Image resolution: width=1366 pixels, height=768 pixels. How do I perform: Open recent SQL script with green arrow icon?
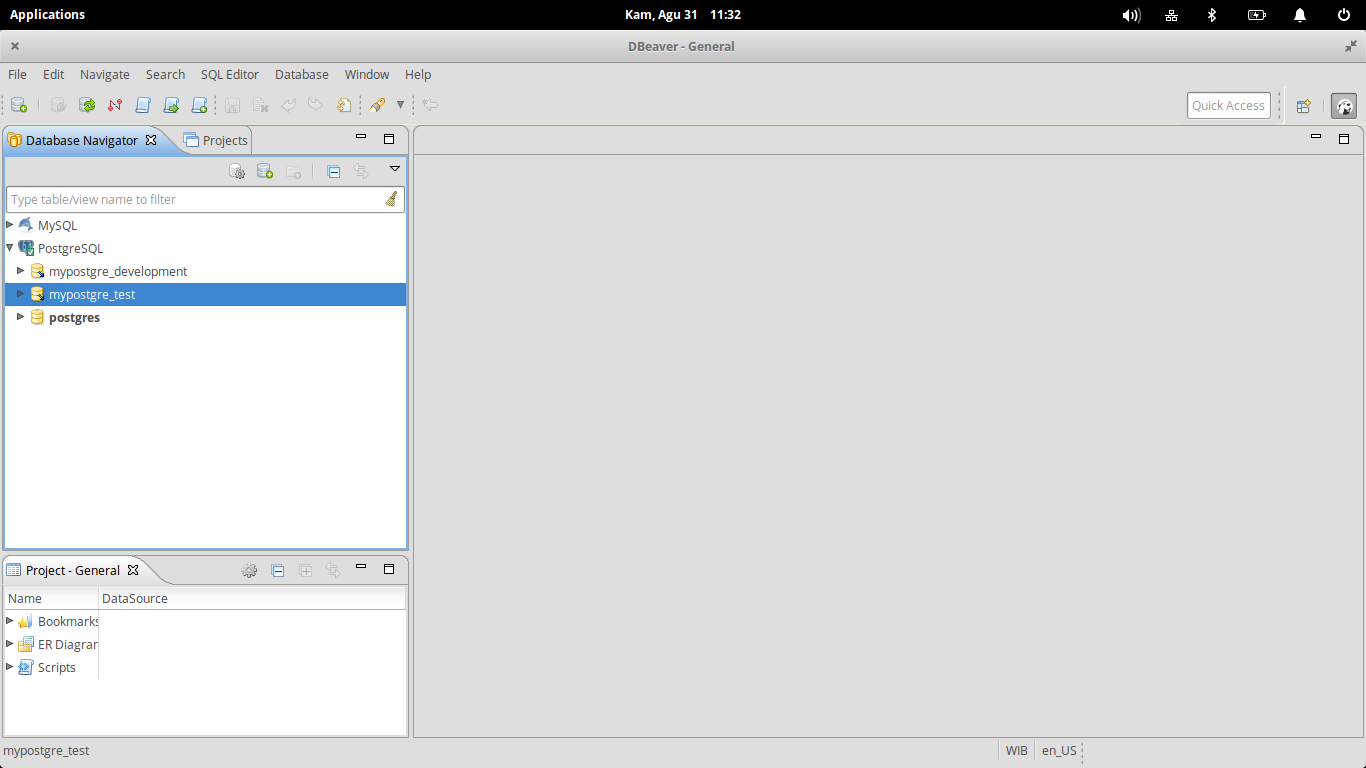click(171, 105)
